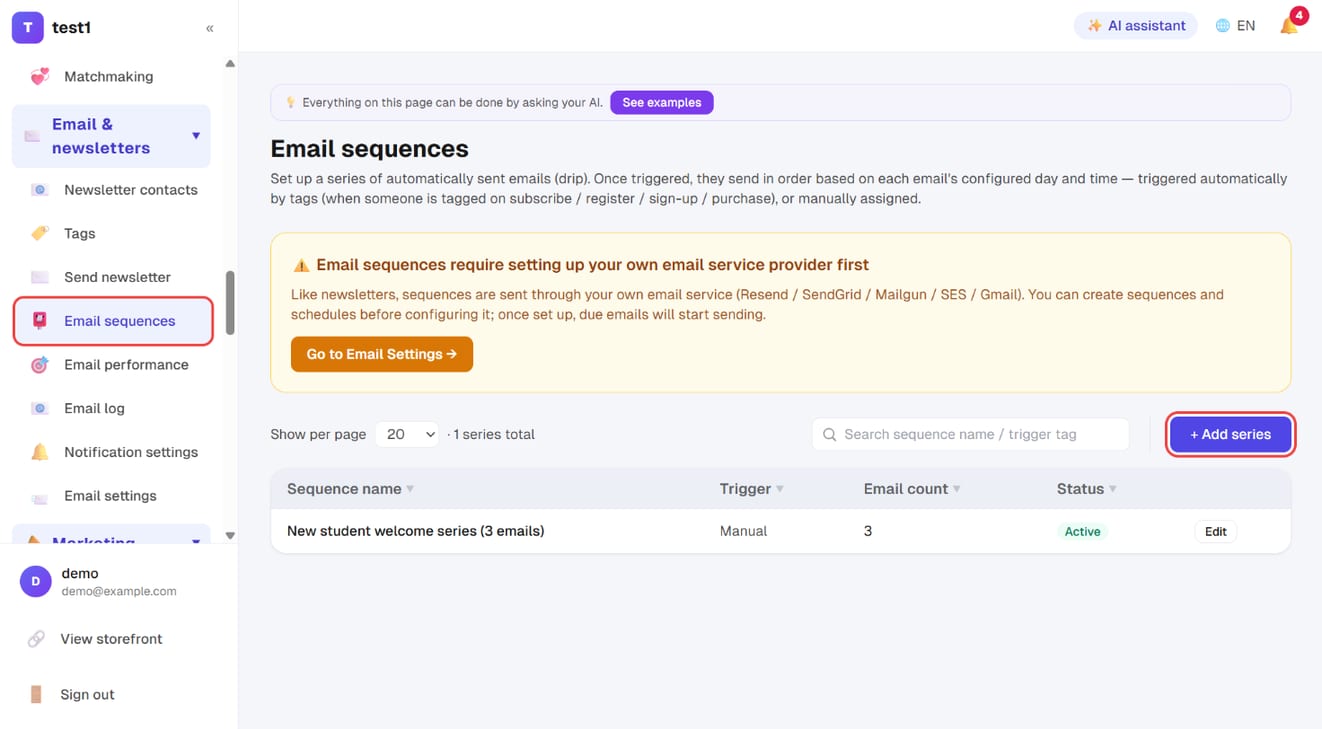Click the Send newsletter envelope icon
The height and width of the screenshot is (729, 1322).
click(40, 277)
